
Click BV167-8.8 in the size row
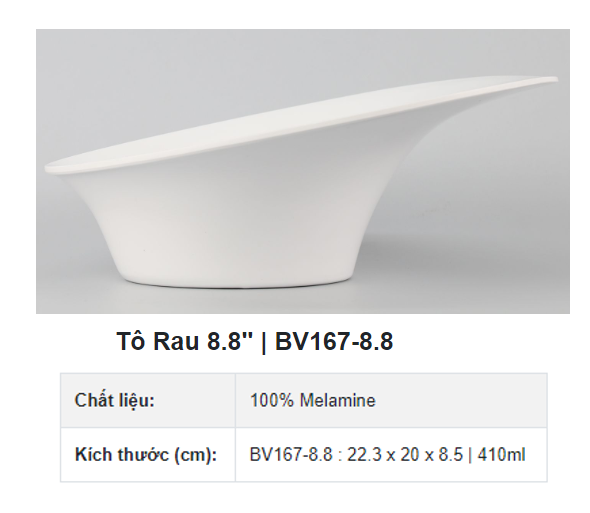pyautogui.click(x=291, y=455)
